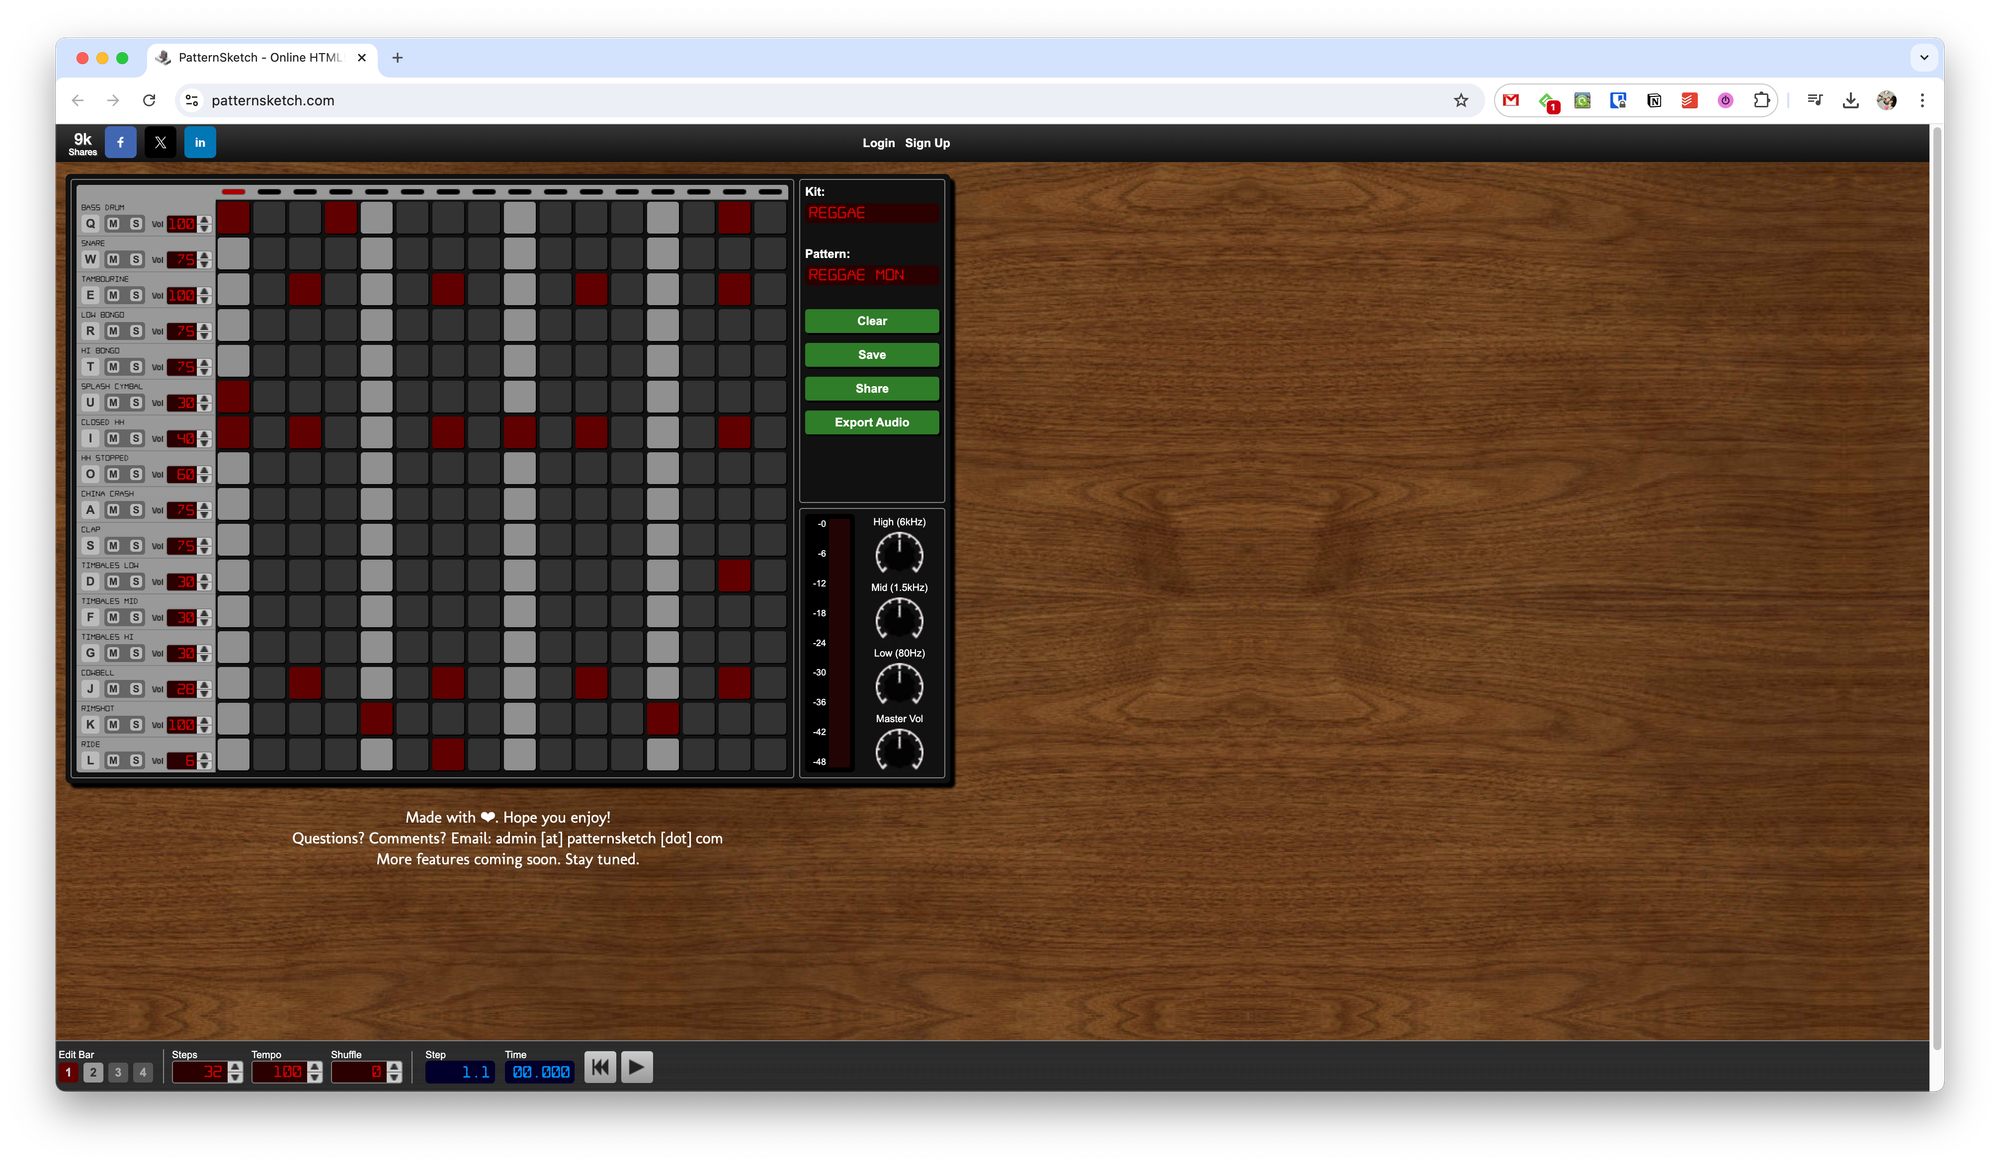Image resolution: width=2000 pixels, height=1165 pixels.
Task: Open the Kit selector showing REGGAE
Action: tap(871, 213)
